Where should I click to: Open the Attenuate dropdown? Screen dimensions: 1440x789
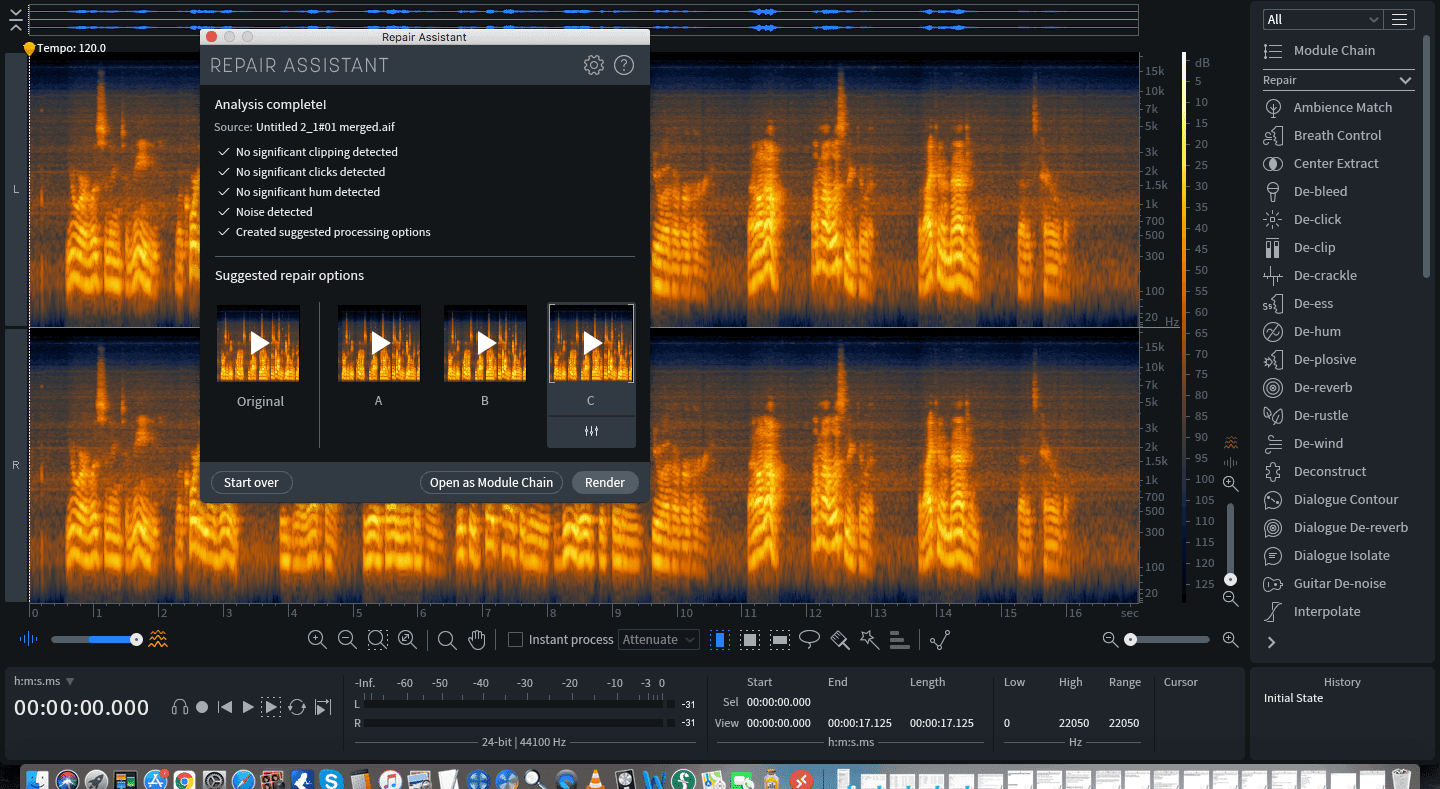click(659, 640)
